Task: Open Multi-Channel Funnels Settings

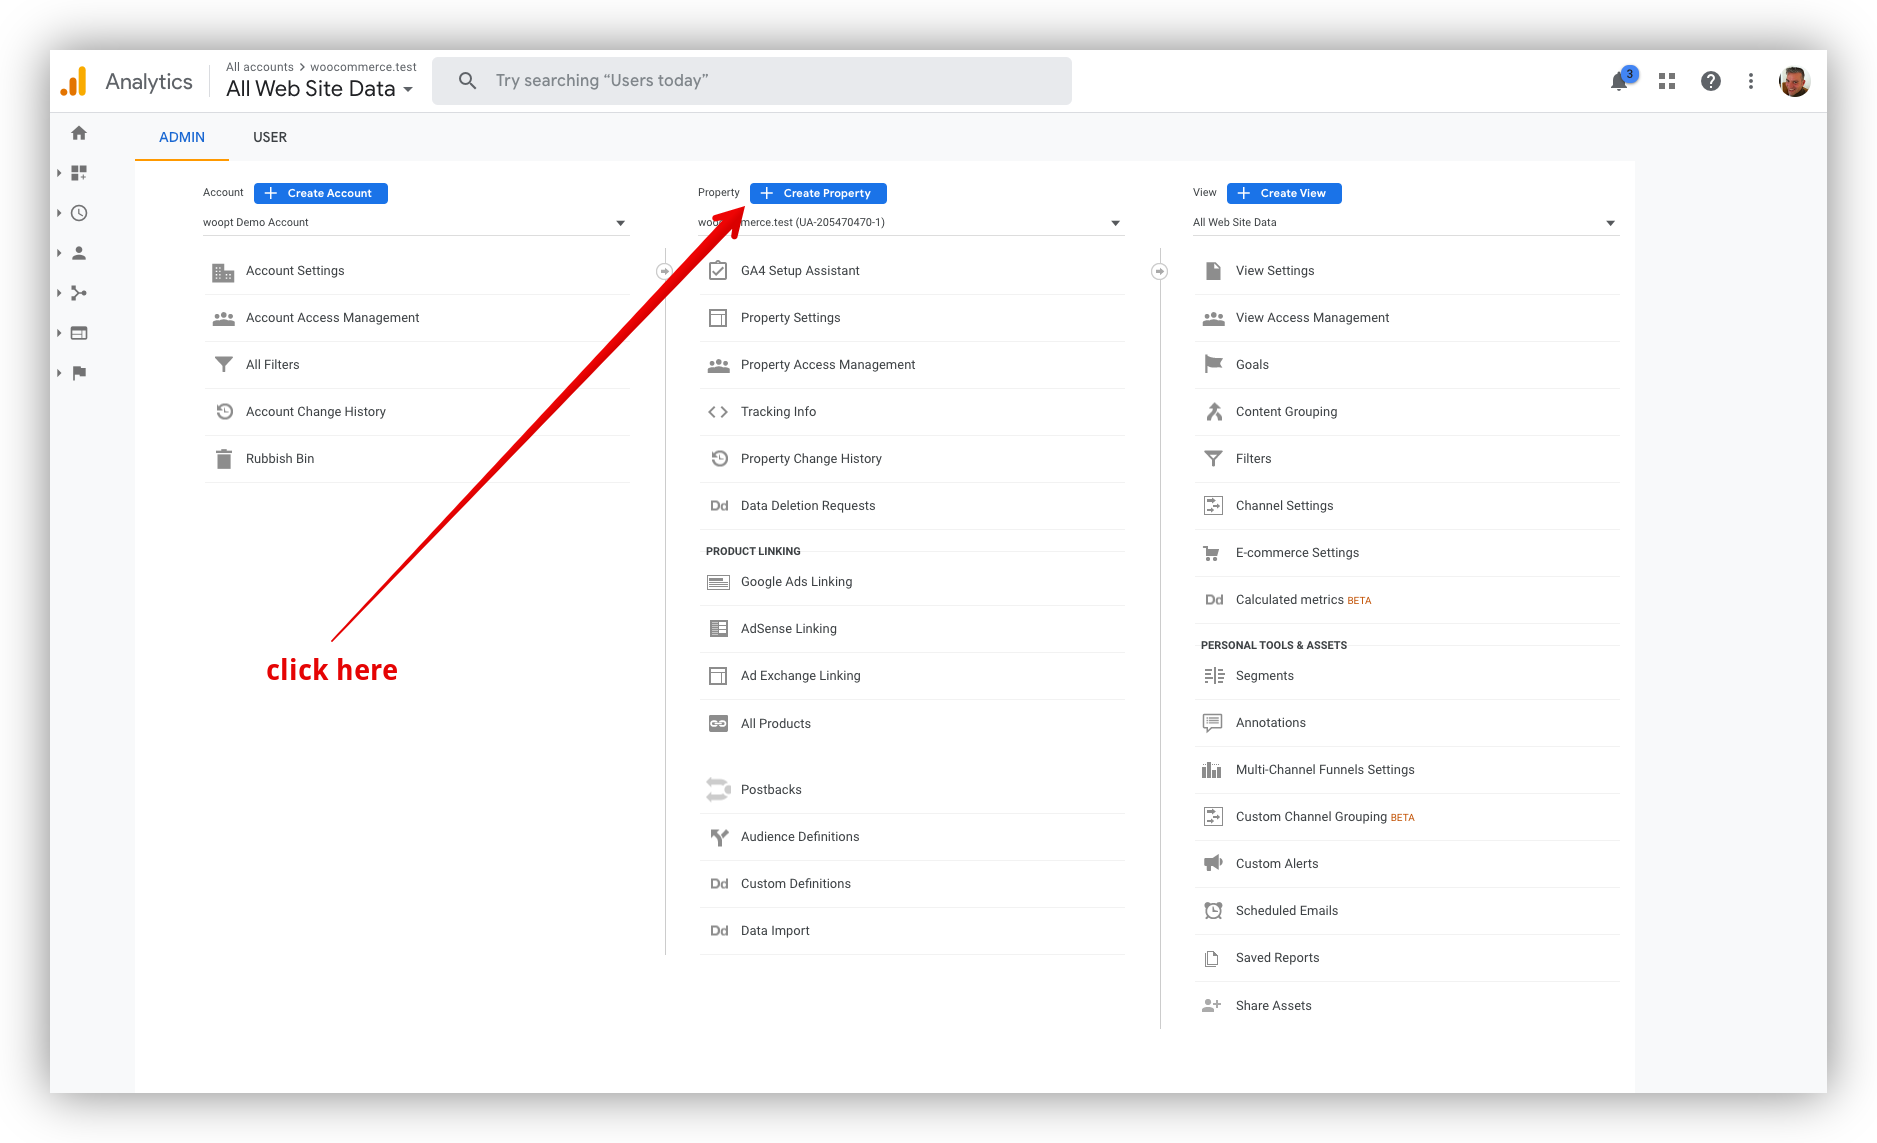Action: (1407, 770)
